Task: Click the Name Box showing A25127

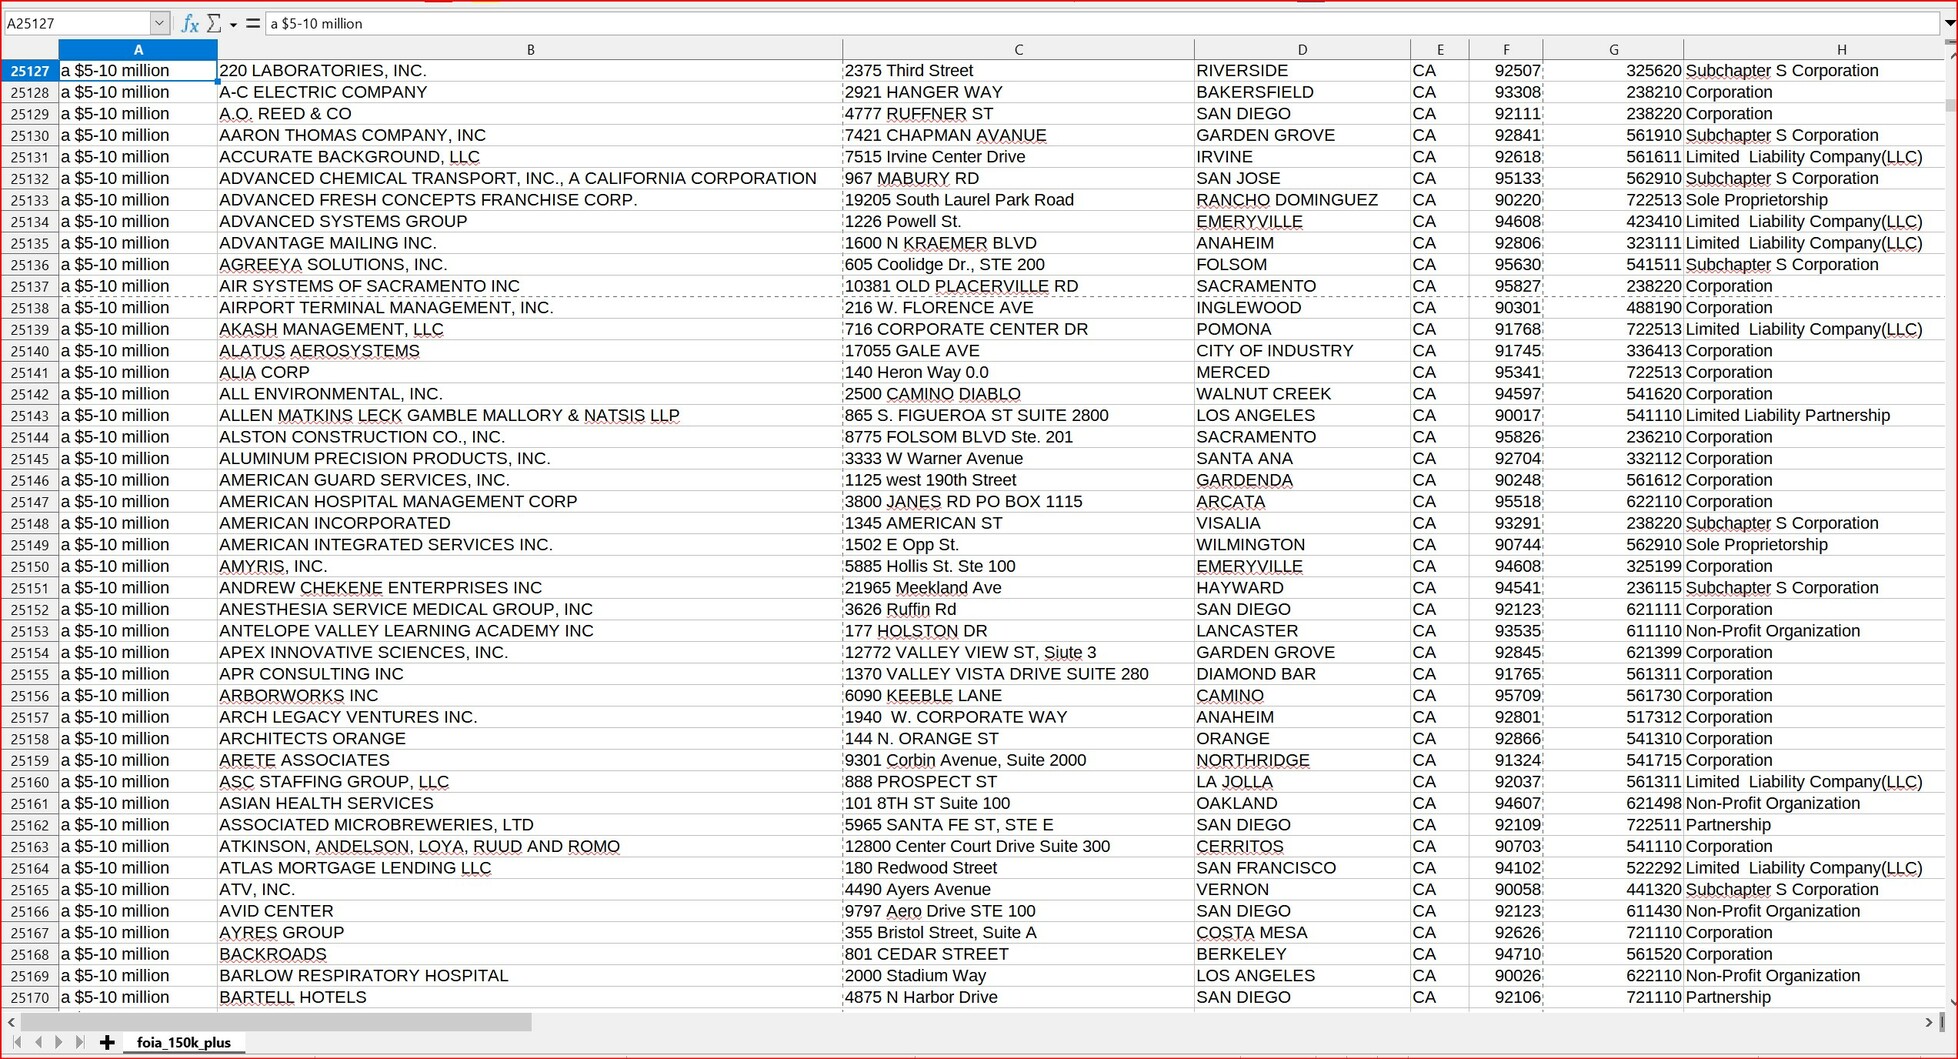Action: [76, 23]
